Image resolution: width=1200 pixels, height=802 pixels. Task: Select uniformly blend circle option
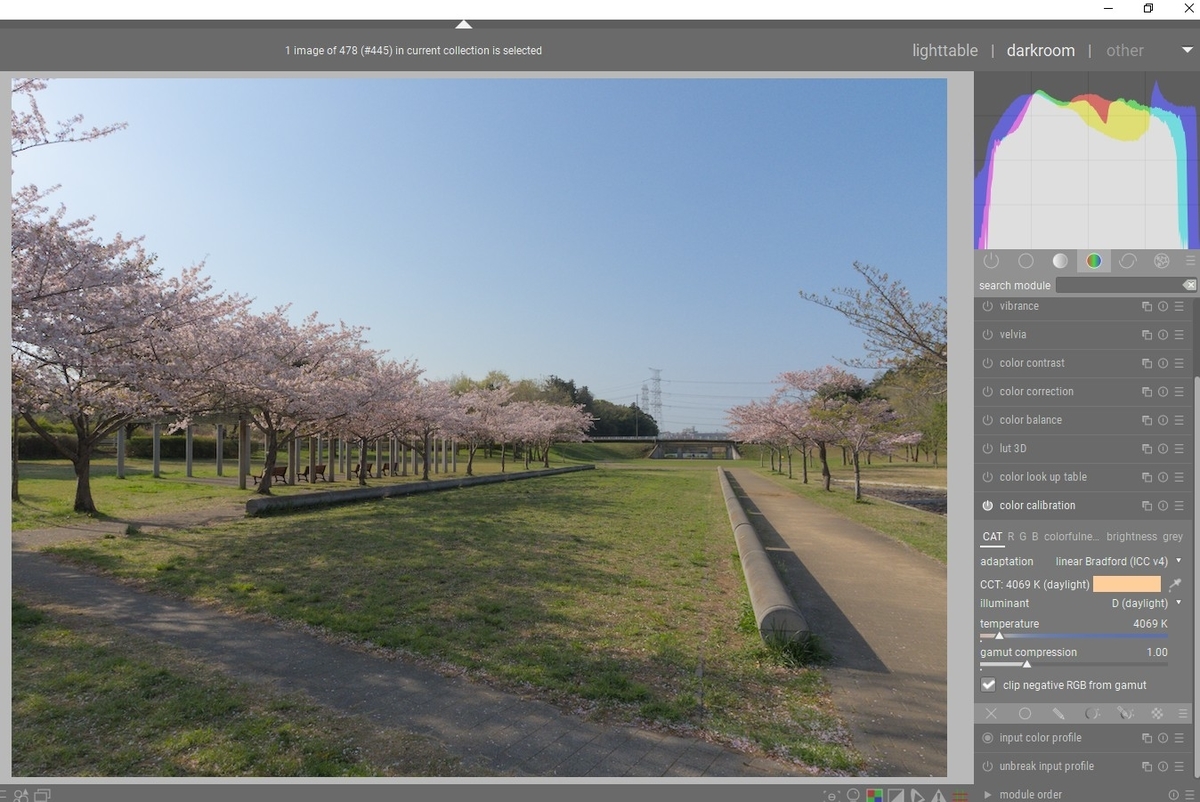click(x=1025, y=714)
